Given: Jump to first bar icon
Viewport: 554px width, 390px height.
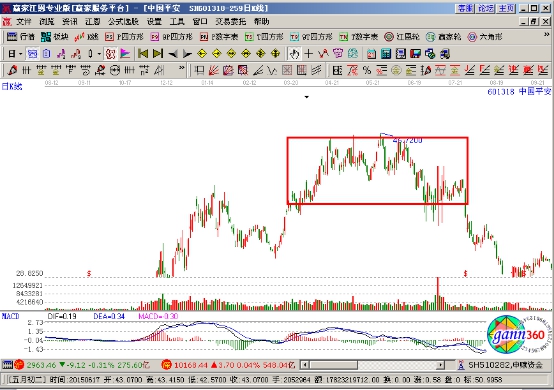Looking at the screenshot, I should pyautogui.click(x=143, y=54).
